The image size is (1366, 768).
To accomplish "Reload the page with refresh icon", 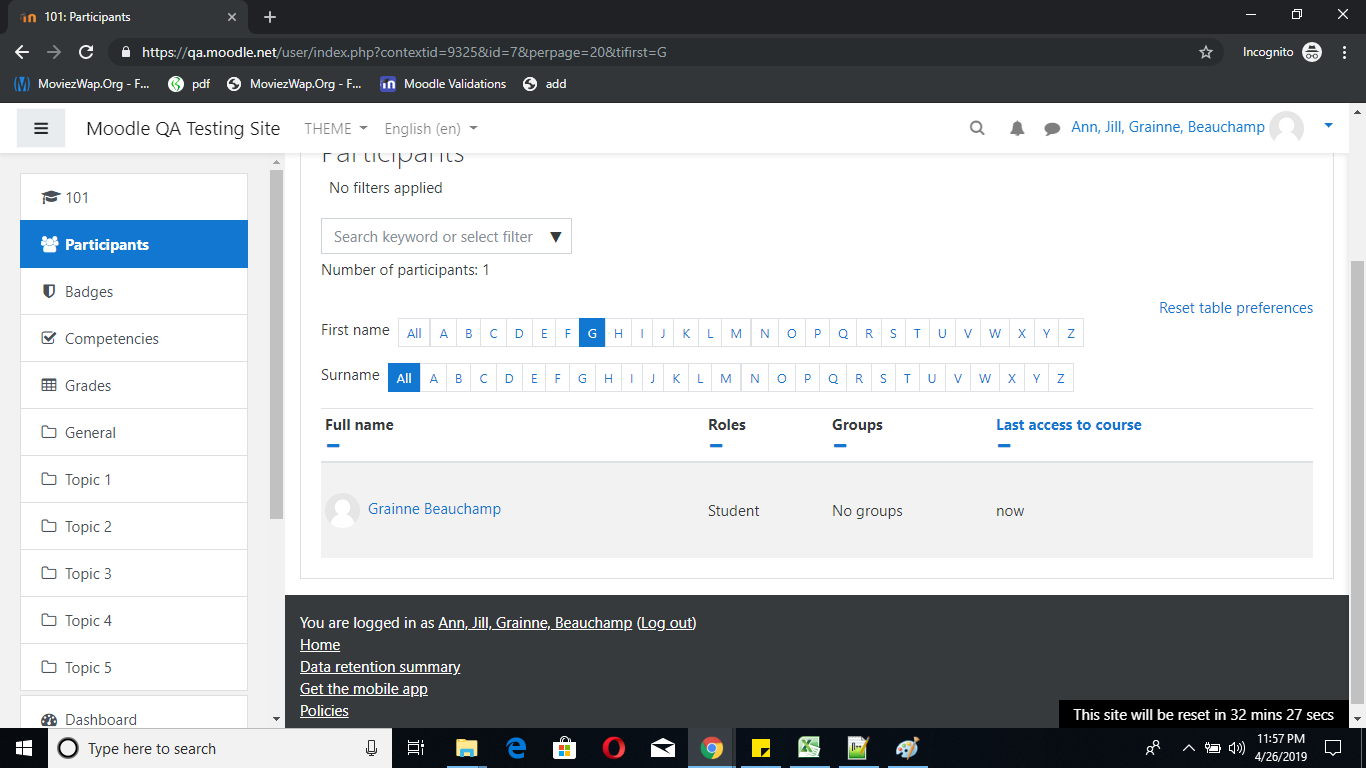I will (86, 52).
